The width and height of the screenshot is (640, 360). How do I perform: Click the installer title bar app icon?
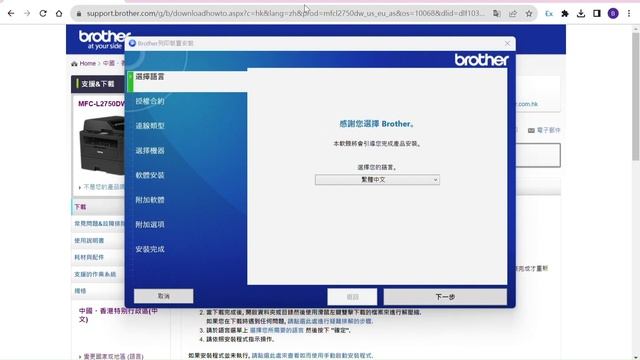tap(132, 43)
